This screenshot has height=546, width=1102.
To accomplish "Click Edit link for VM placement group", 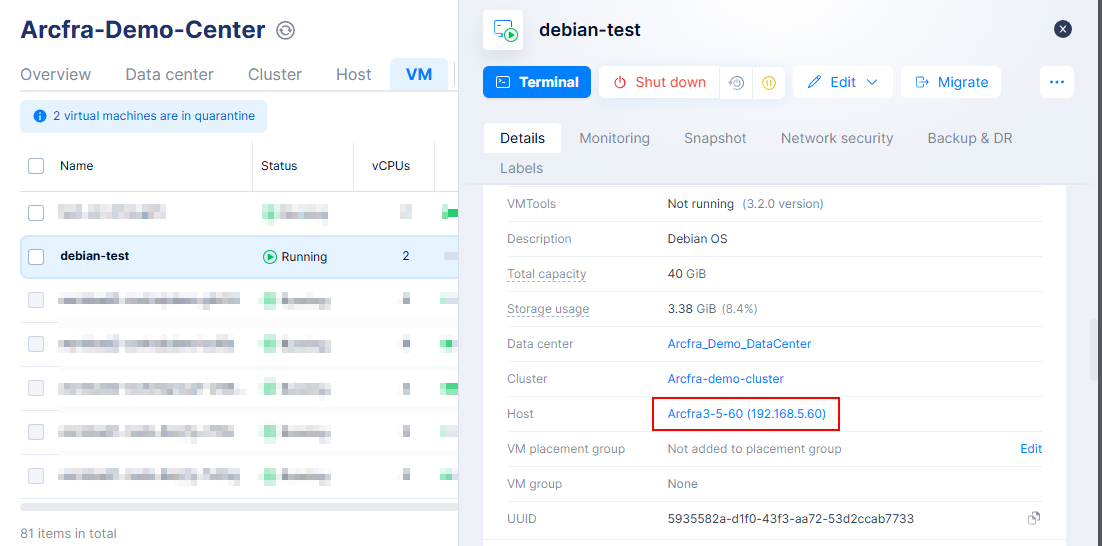I will tap(1031, 449).
